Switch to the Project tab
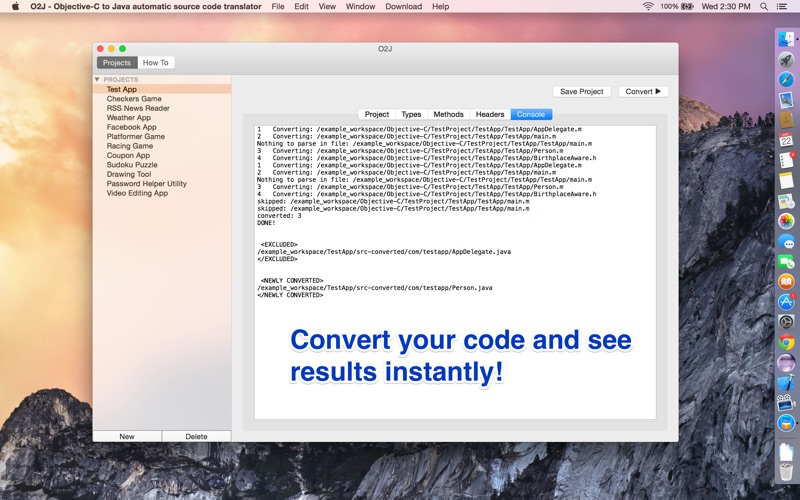800x500 pixels. [x=377, y=114]
